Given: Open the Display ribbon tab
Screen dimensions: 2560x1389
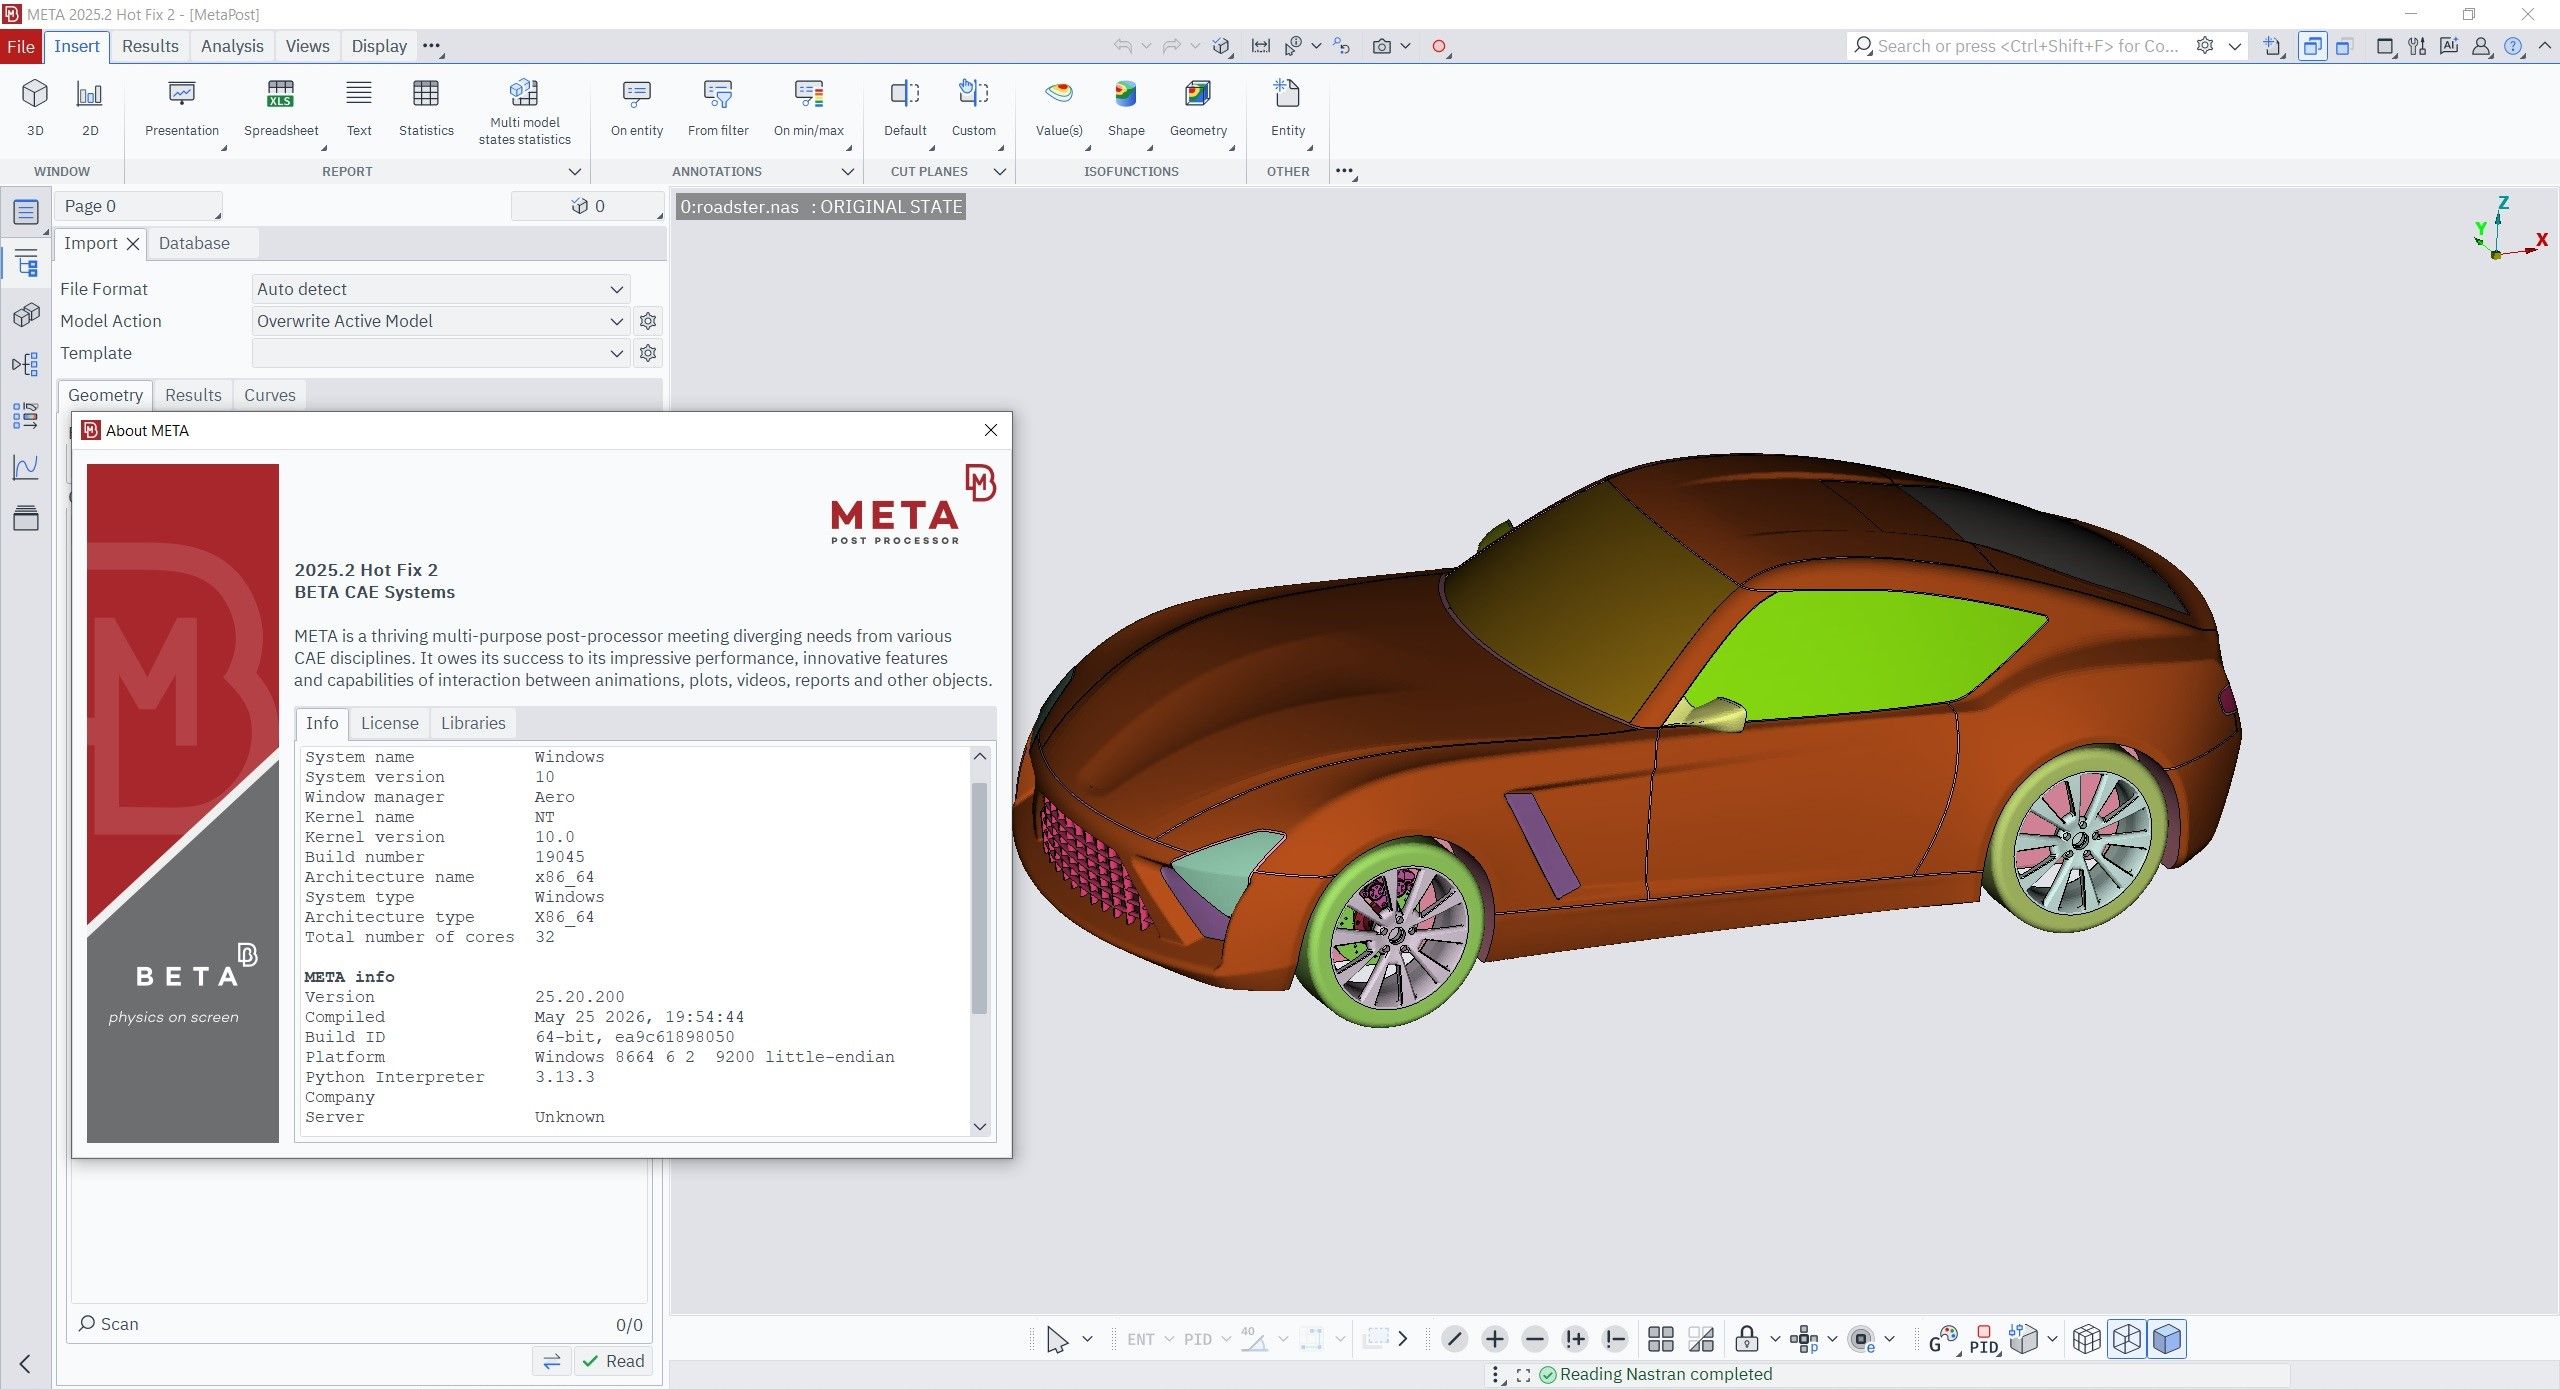Looking at the screenshot, I should click(379, 46).
